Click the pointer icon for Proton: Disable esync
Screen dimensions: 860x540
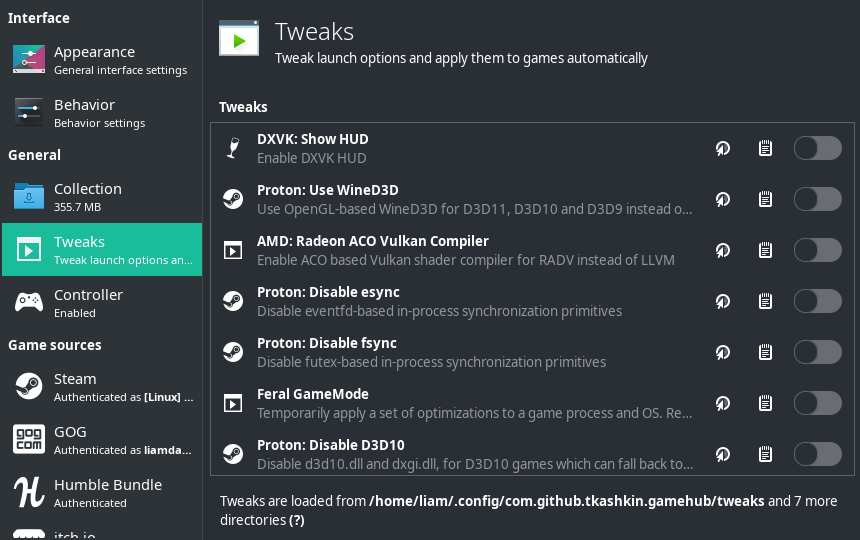(722, 301)
